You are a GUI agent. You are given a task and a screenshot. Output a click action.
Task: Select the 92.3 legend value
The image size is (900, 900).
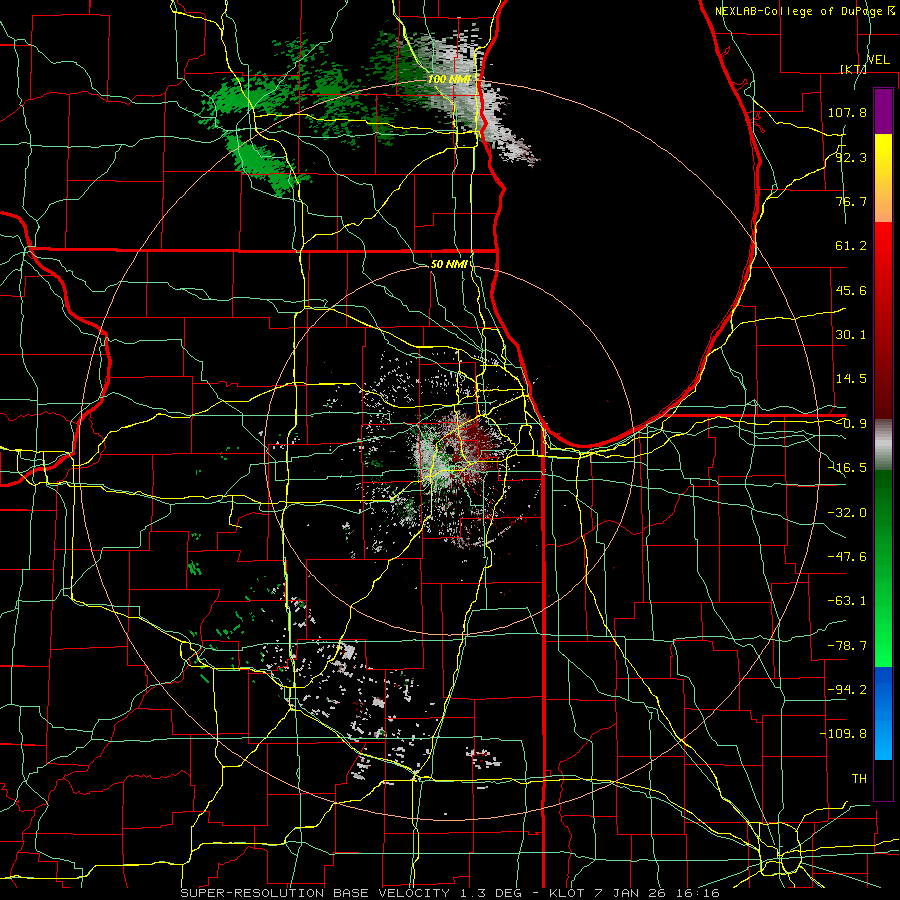(x=851, y=157)
